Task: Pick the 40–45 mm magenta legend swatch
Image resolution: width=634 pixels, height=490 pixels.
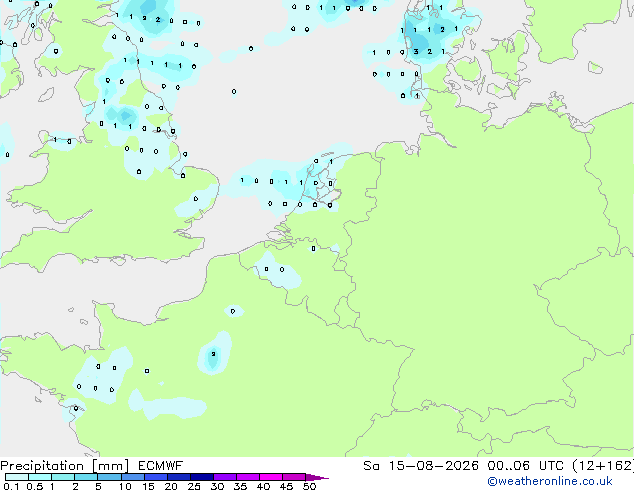Action: pyautogui.click(x=271, y=477)
